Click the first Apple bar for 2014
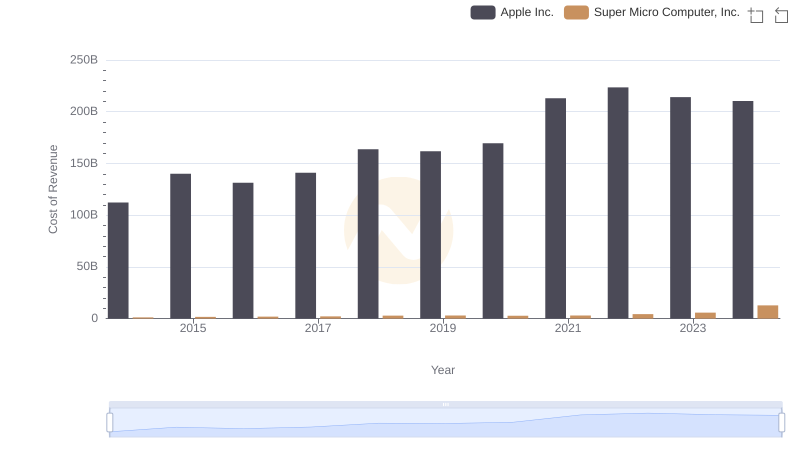The height and width of the screenshot is (461, 800). 118,261
